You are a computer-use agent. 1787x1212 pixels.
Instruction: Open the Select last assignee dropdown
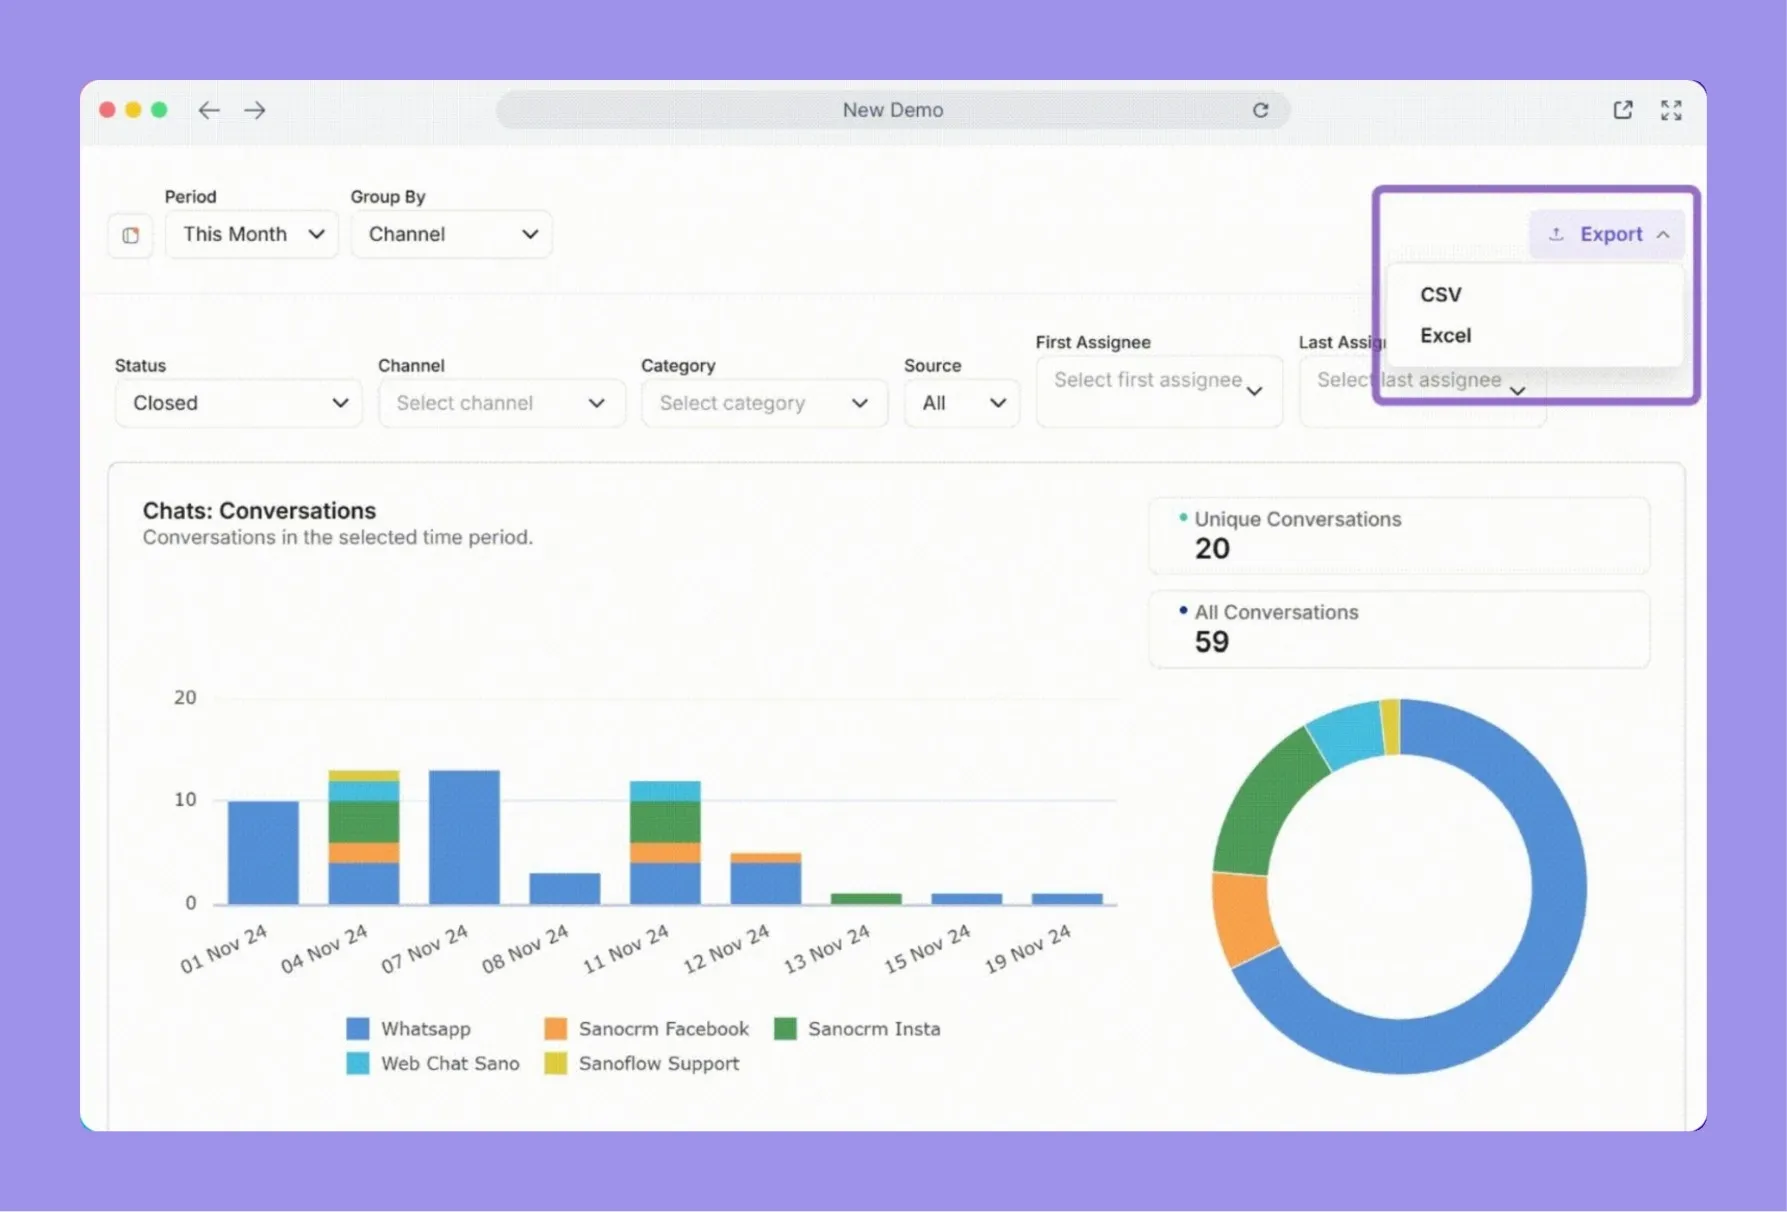point(1422,391)
